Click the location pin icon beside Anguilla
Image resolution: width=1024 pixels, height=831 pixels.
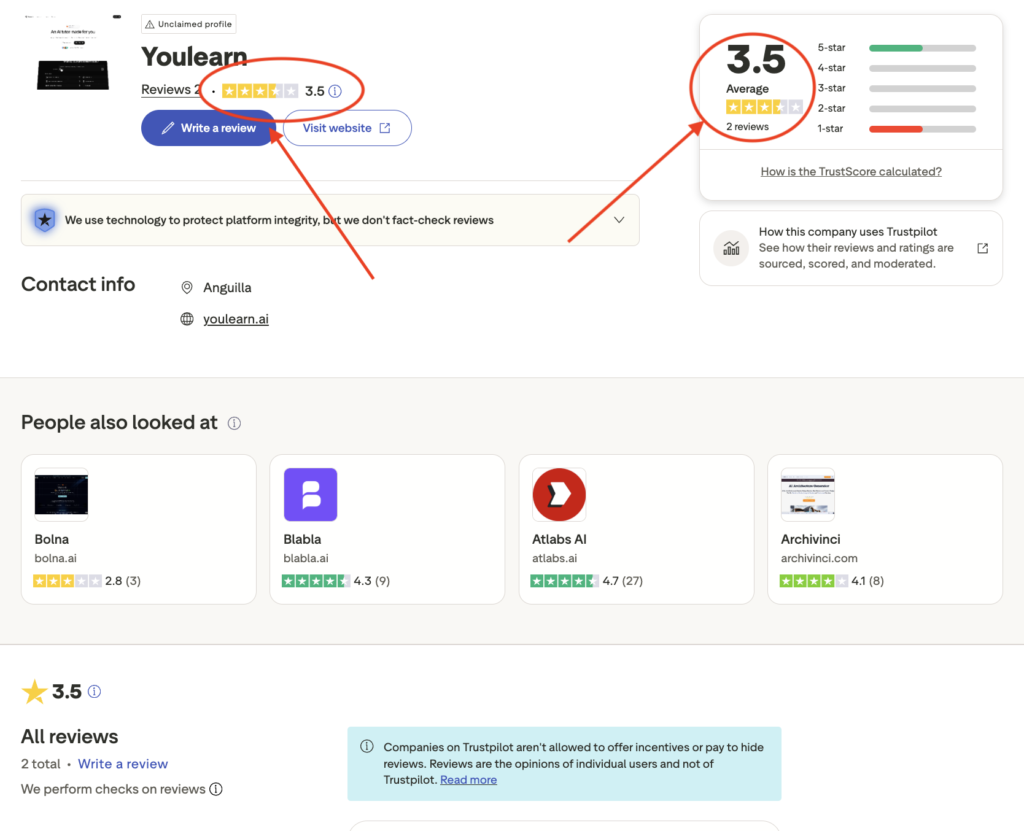pyautogui.click(x=187, y=287)
